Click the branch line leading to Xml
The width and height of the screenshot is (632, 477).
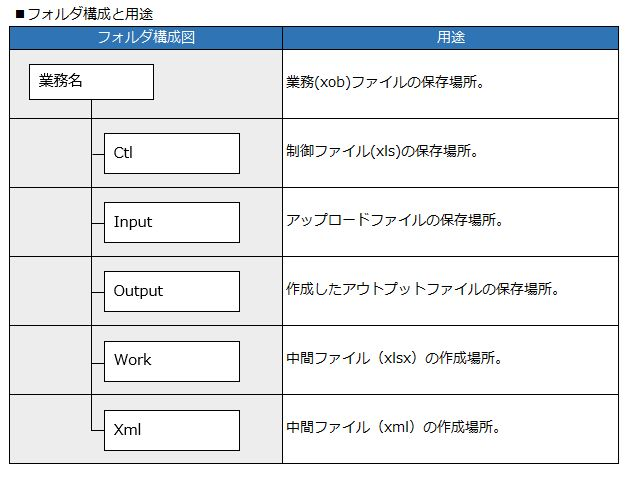tap(98, 431)
